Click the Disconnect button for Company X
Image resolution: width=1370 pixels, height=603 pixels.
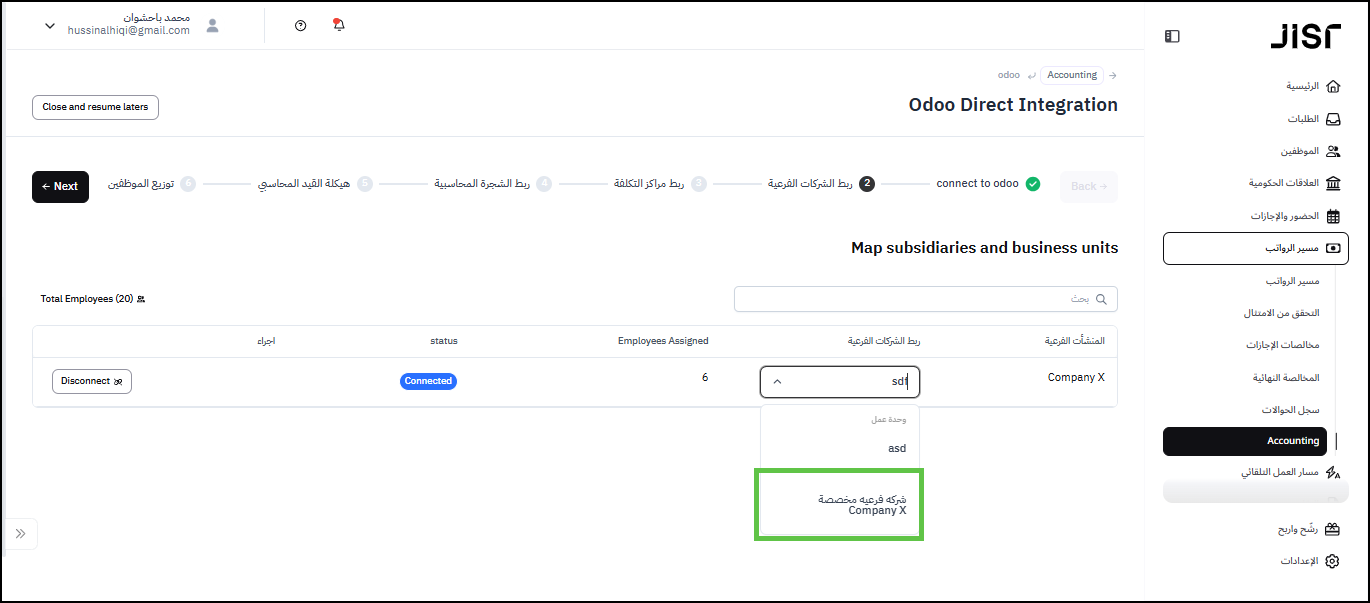(91, 381)
